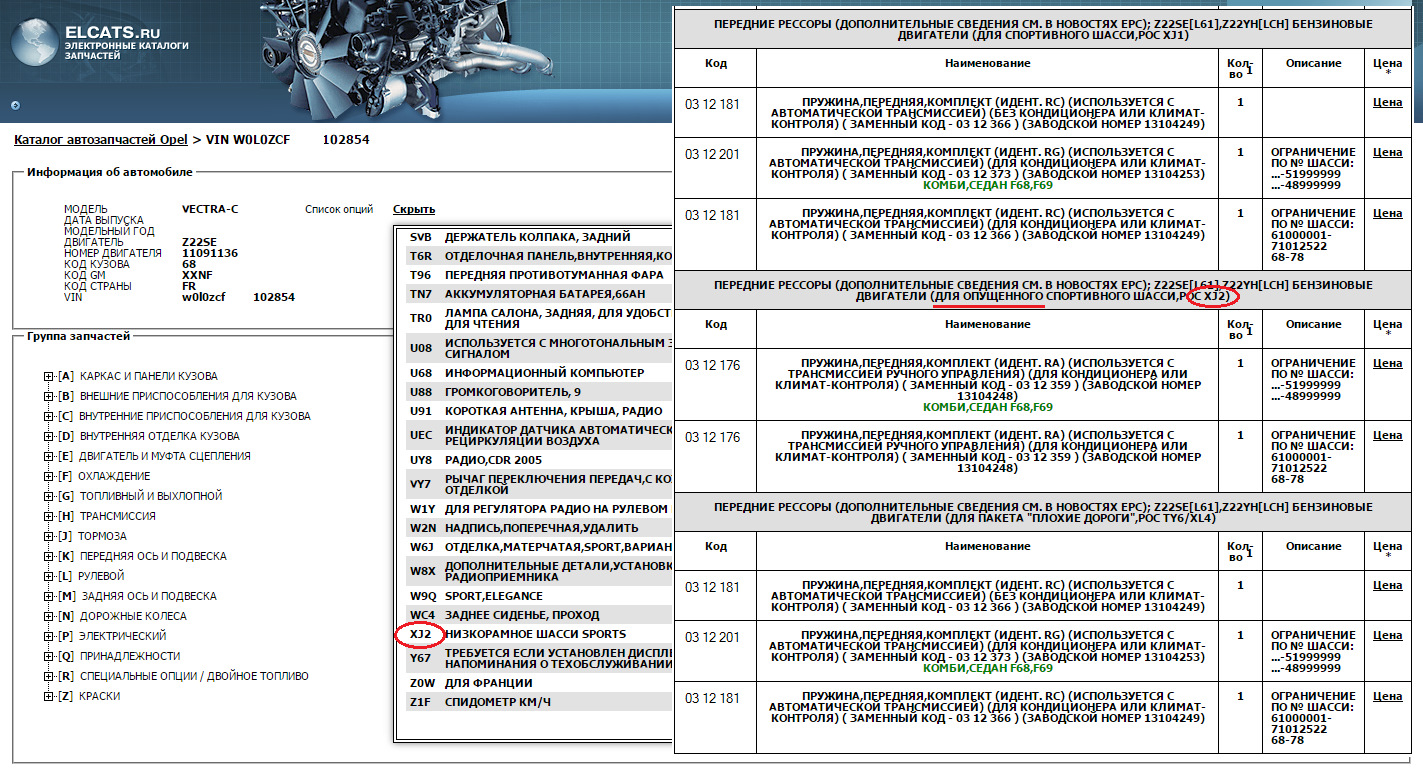
Task: Click the XJ1 sports chassis table header
Action: (1043, 29)
